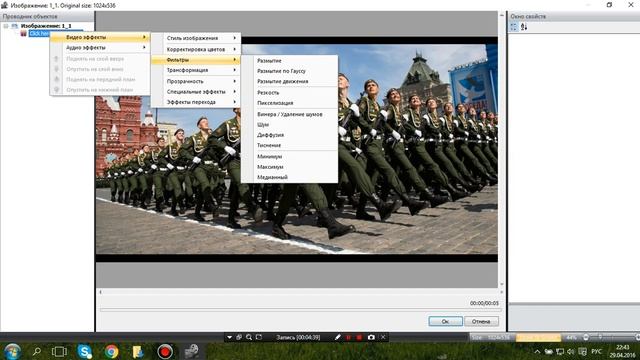Collapse the Изображение: 1_1 tree node
The width and height of the screenshot is (640, 360).
[6, 26]
